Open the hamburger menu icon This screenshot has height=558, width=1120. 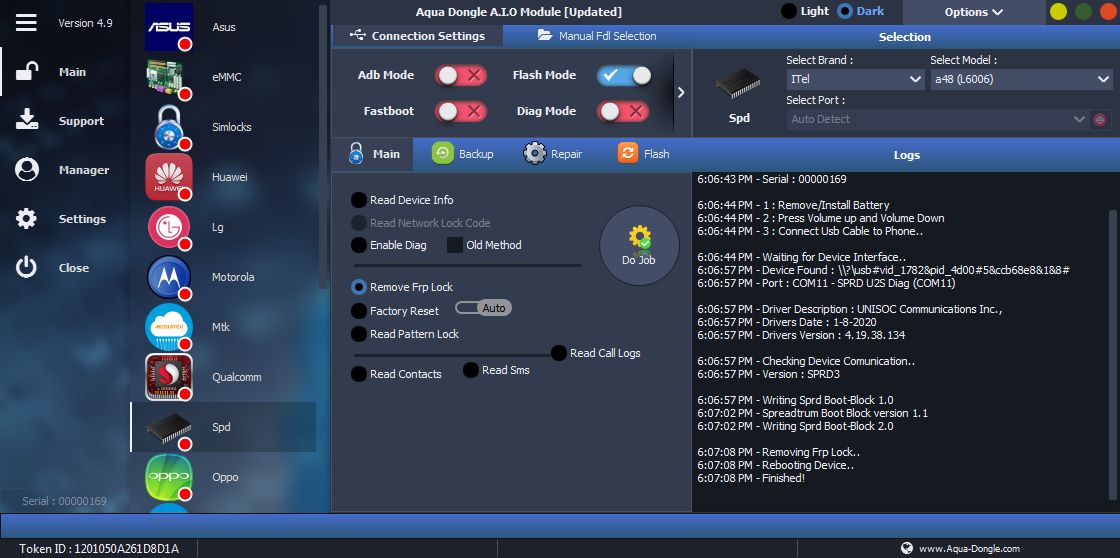click(26, 22)
